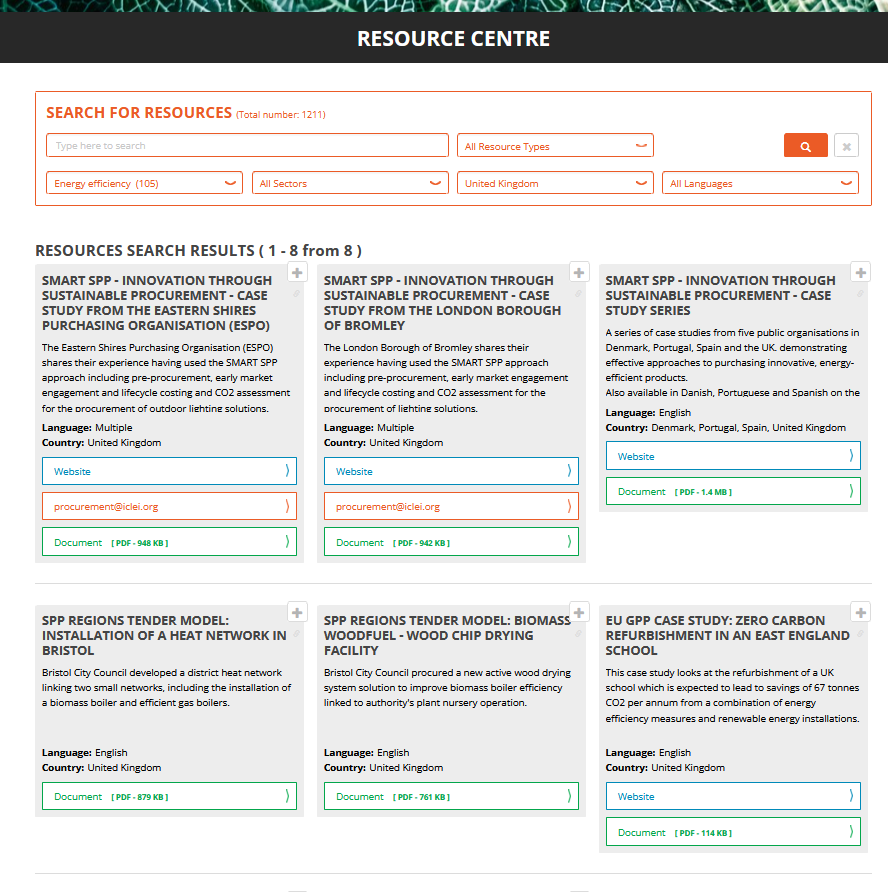Open the All Languages dropdown
888x892 pixels.
(x=760, y=183)
